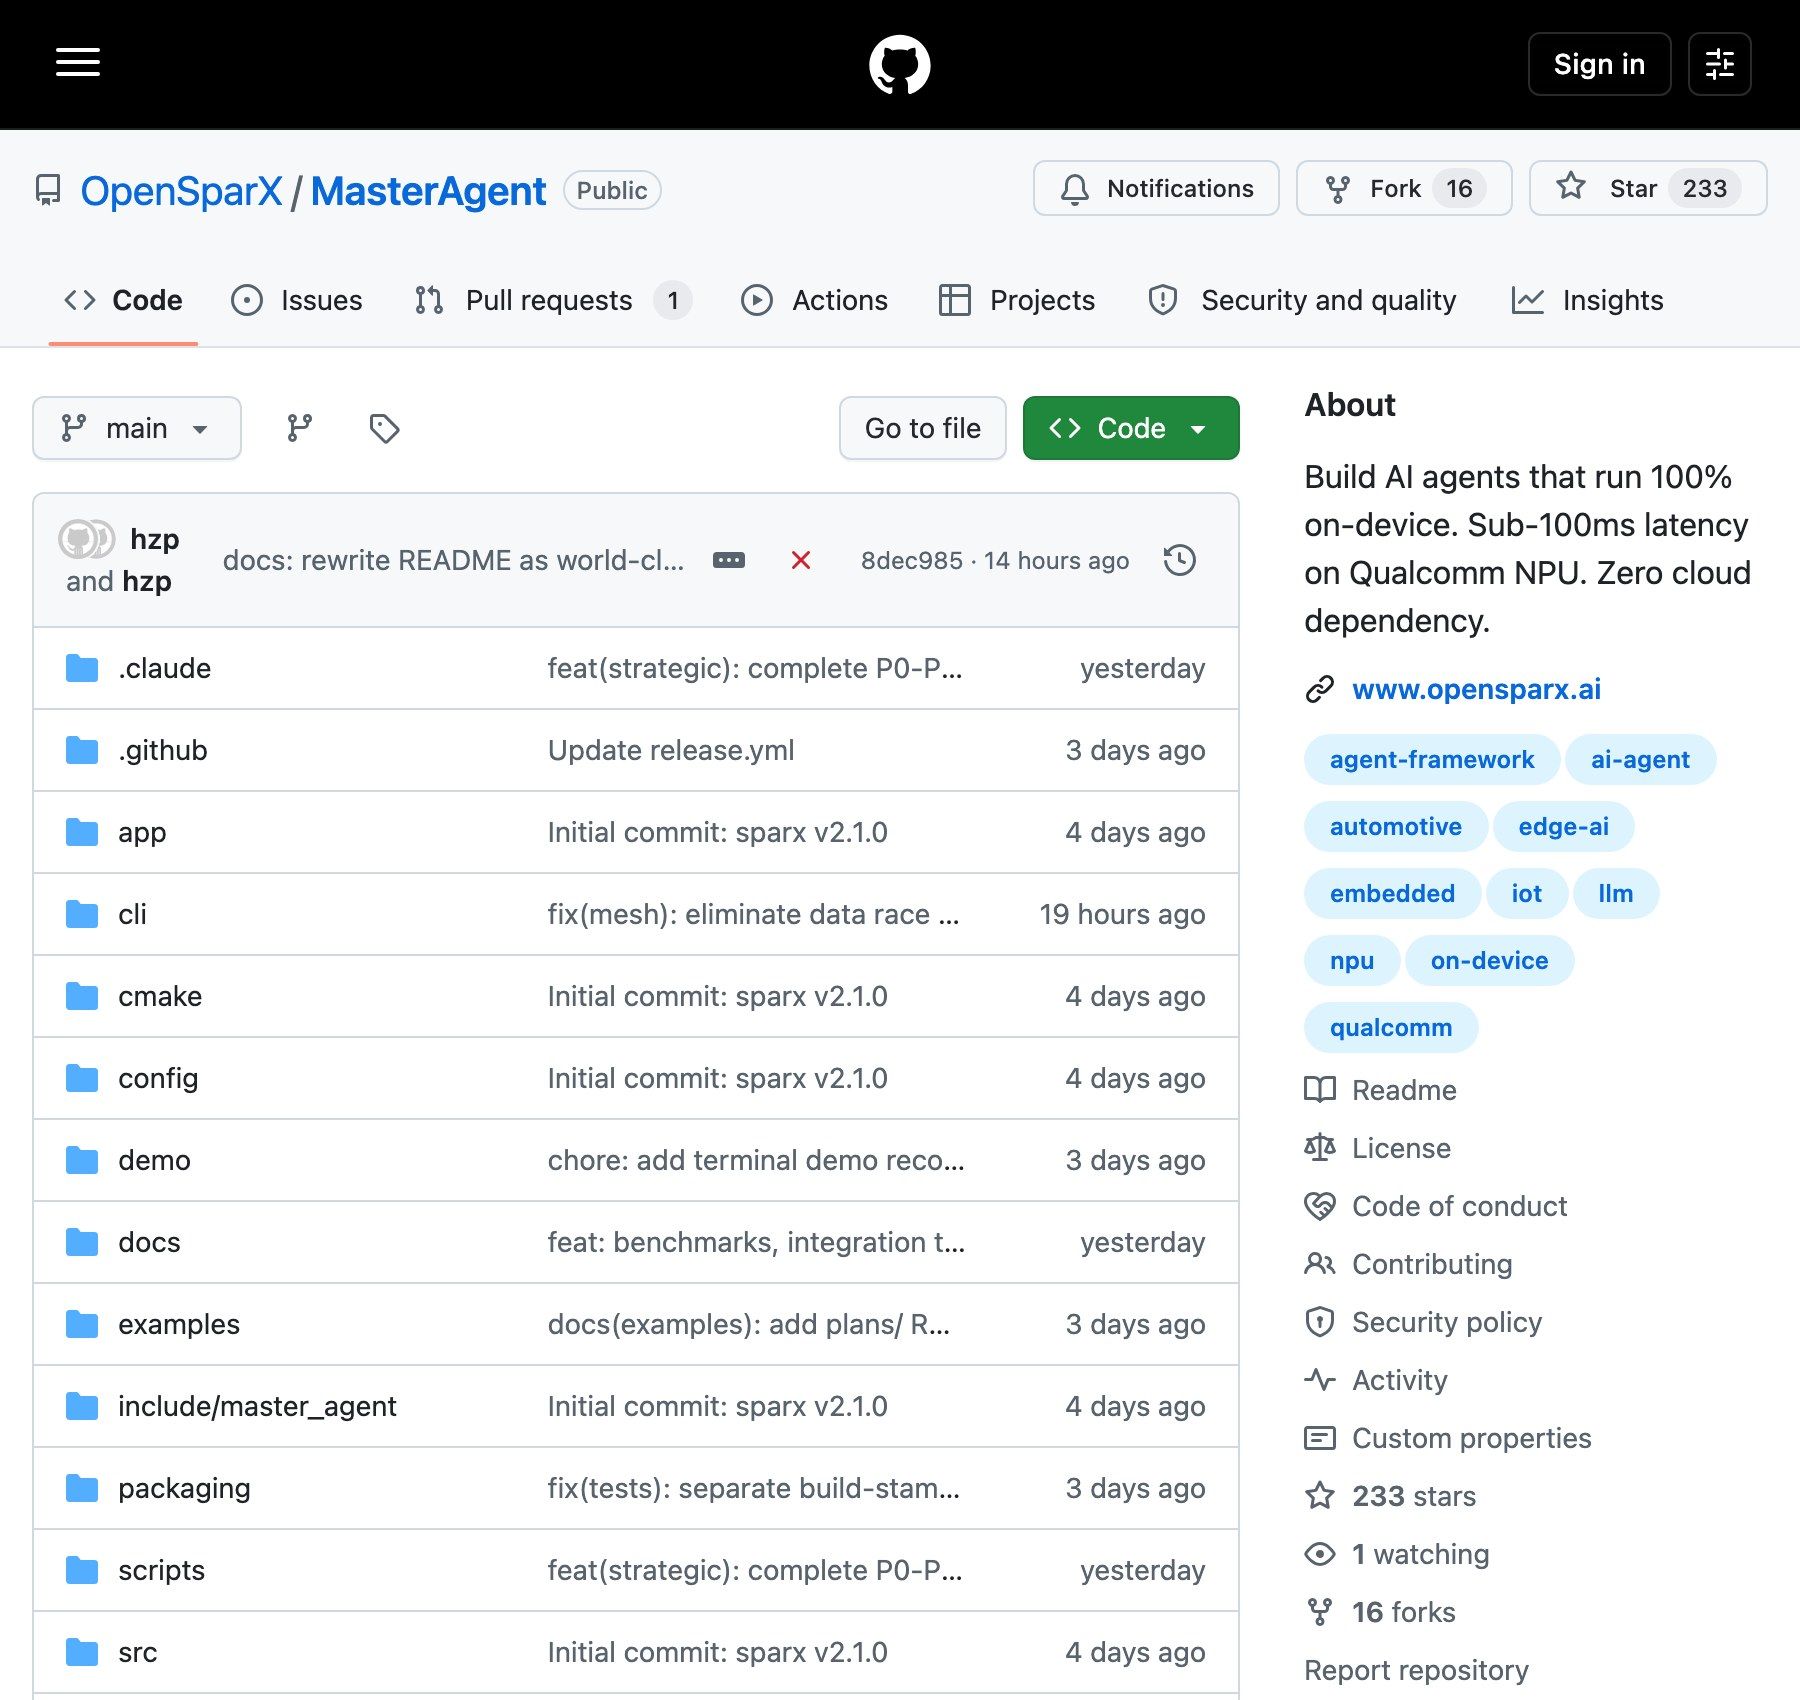This screenshot has height=1700, width=1800.
Task: Open the docs folder
Action: tap(149, 1242)
